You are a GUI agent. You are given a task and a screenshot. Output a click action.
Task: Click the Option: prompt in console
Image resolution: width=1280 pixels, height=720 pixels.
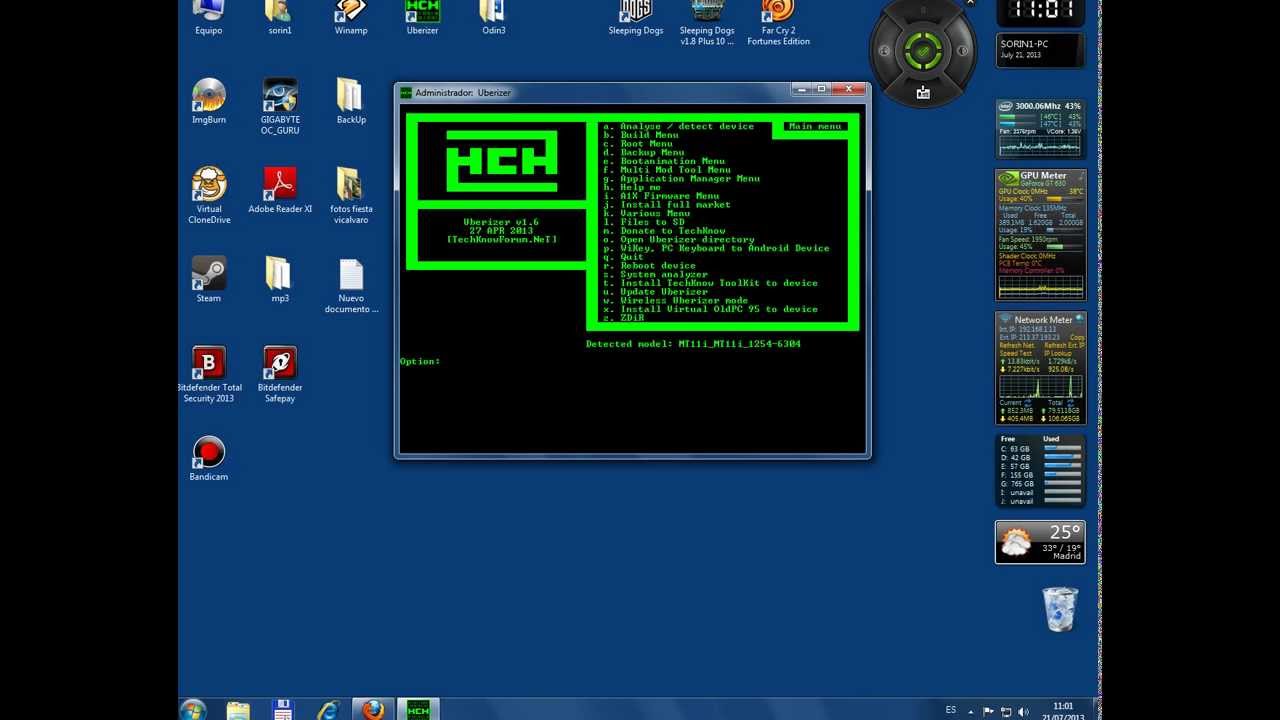pos(420,361)
